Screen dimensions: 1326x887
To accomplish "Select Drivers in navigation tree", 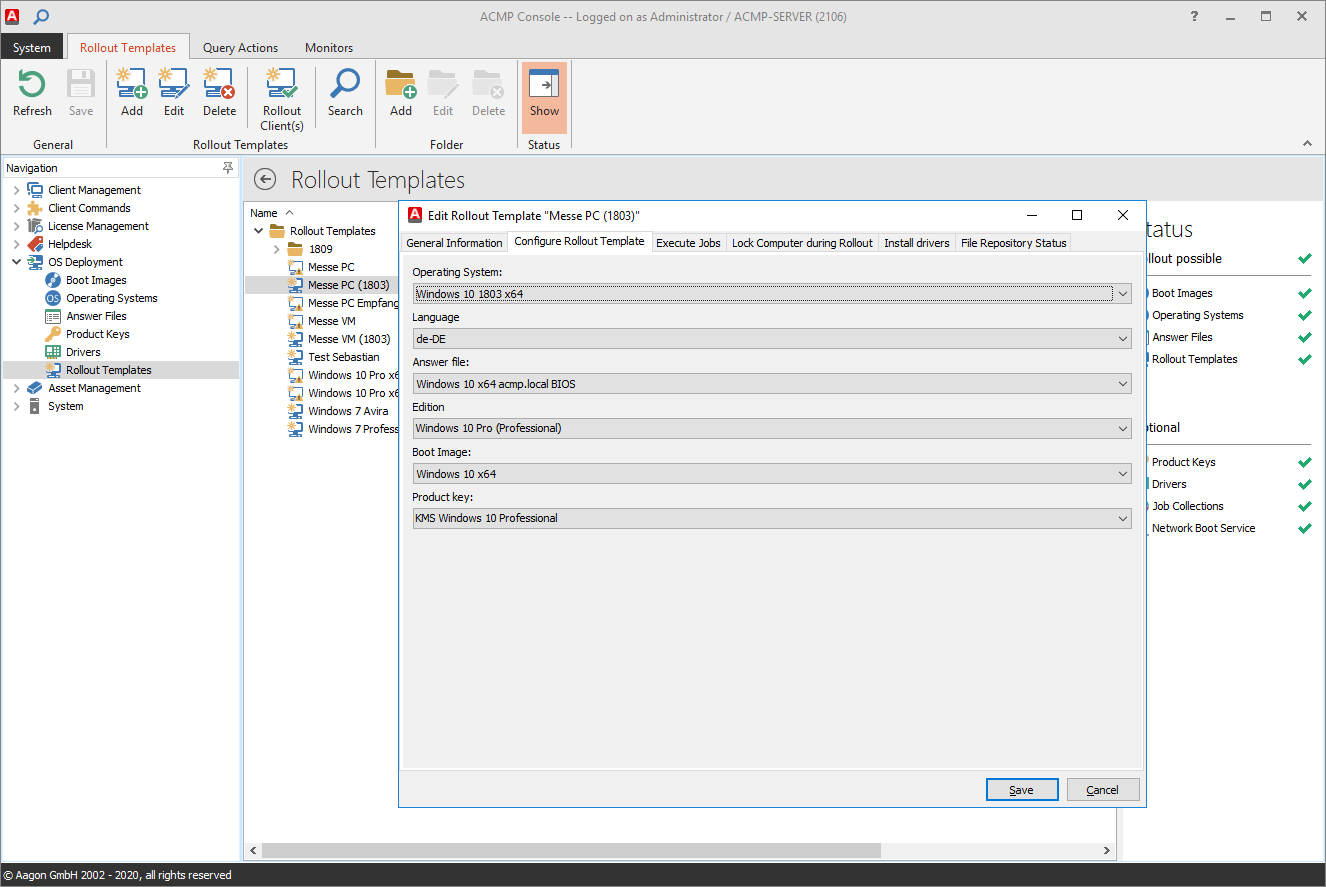I will point(83,352).
